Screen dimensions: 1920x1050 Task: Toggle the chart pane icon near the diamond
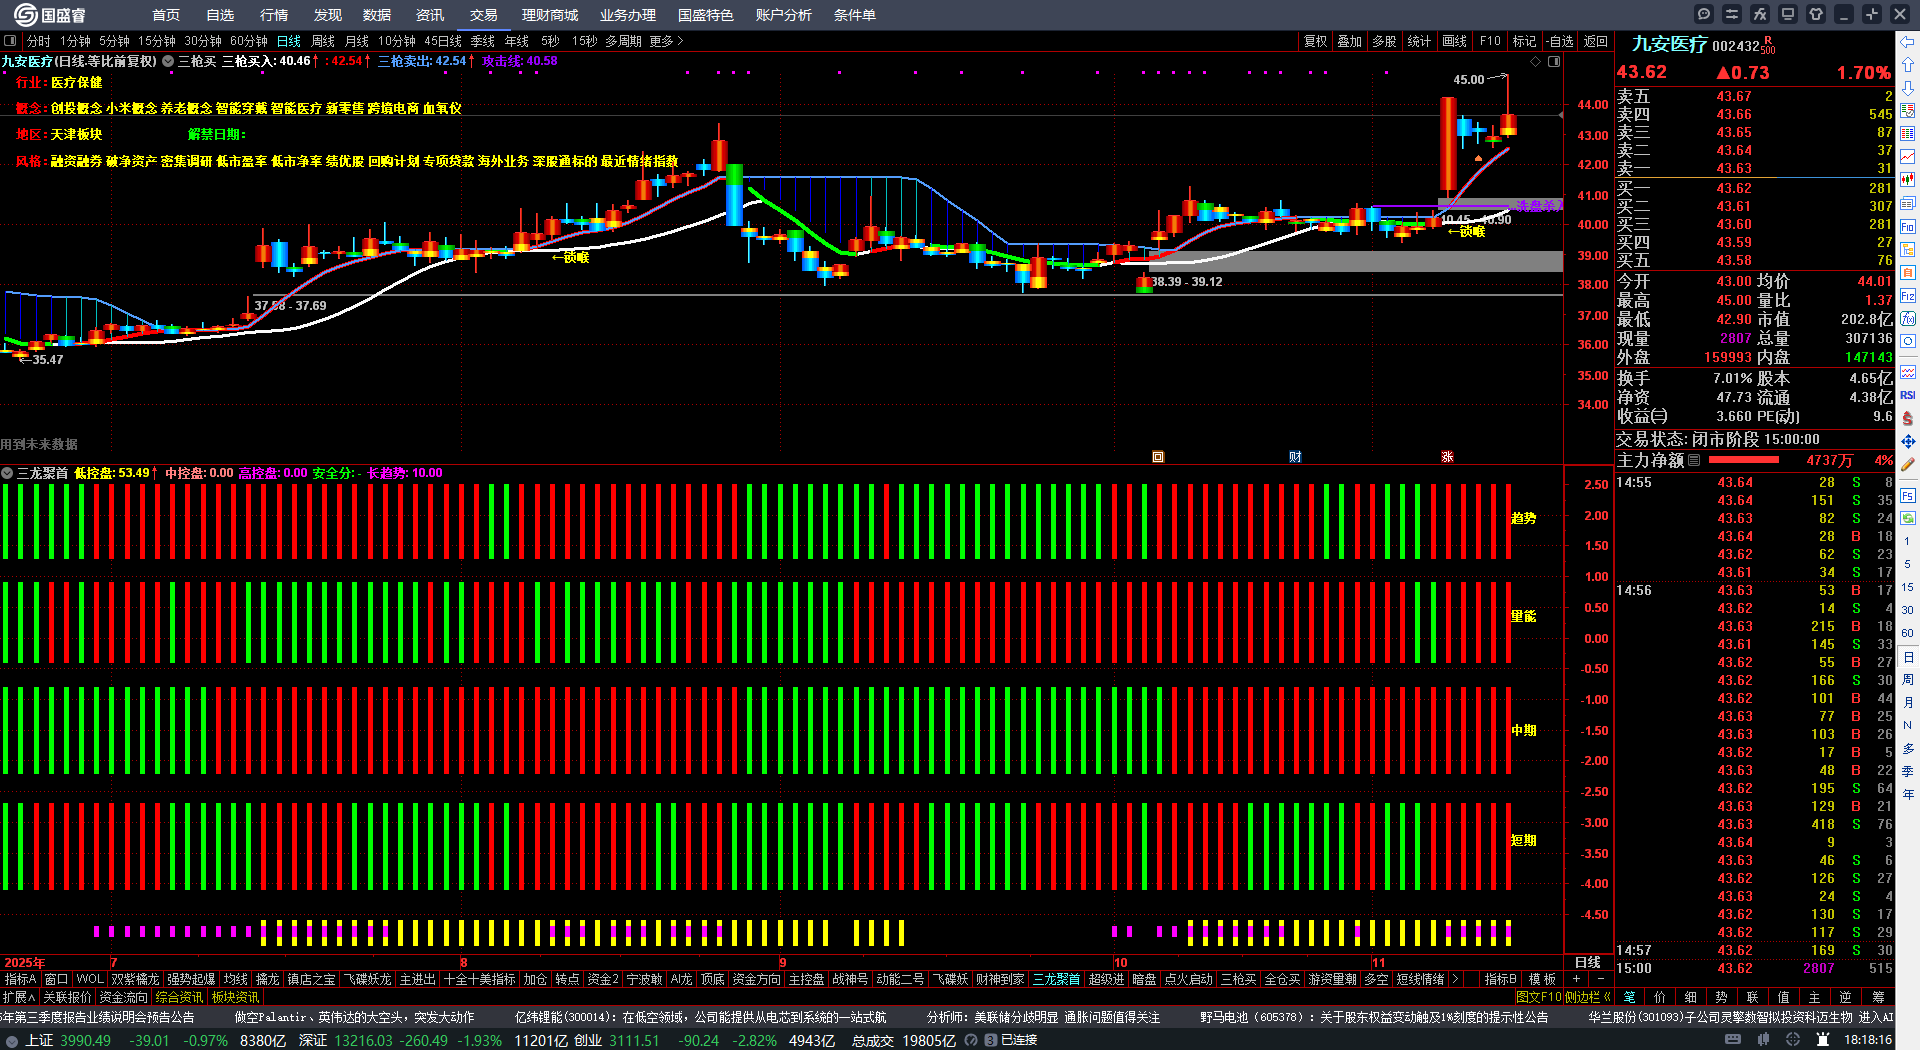click(x=1554, y=62)
